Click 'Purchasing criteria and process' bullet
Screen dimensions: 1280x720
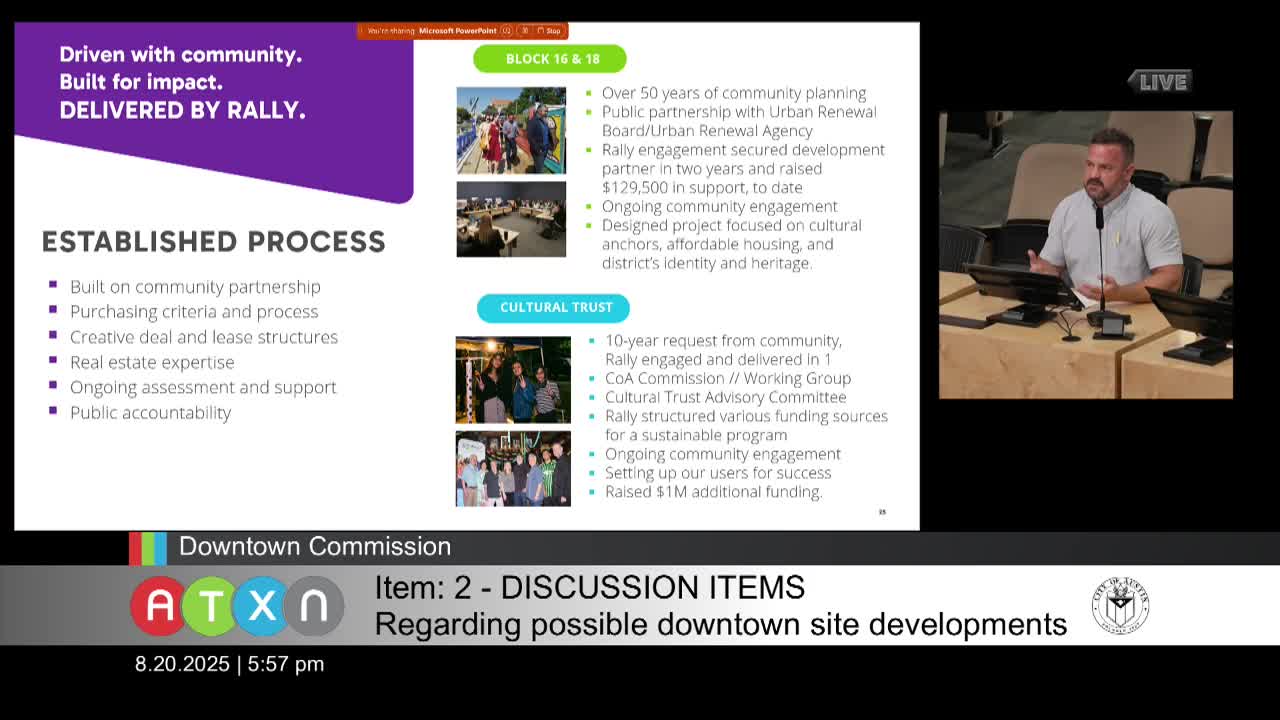pos(194,312)
